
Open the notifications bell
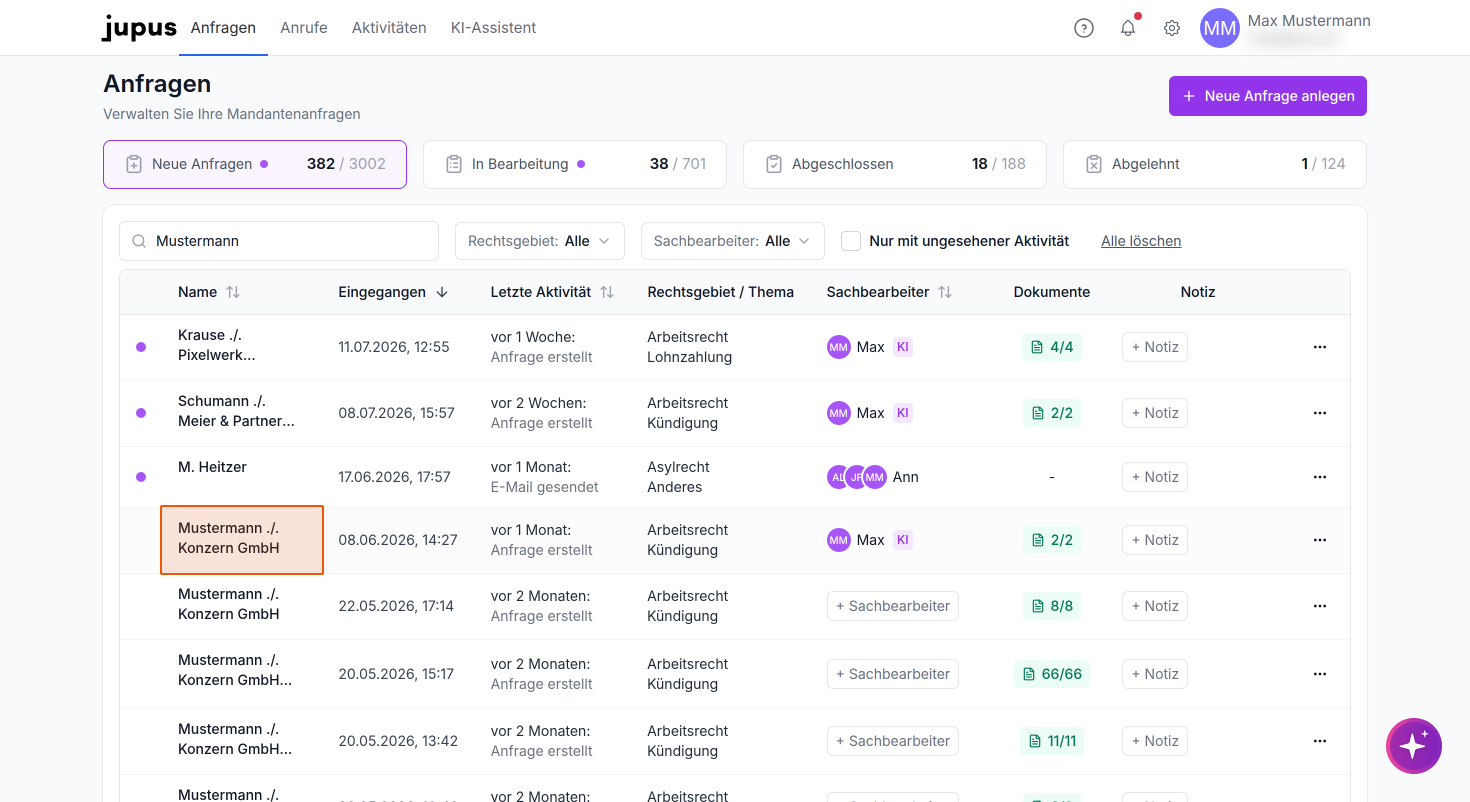[x=1128, y=28]
